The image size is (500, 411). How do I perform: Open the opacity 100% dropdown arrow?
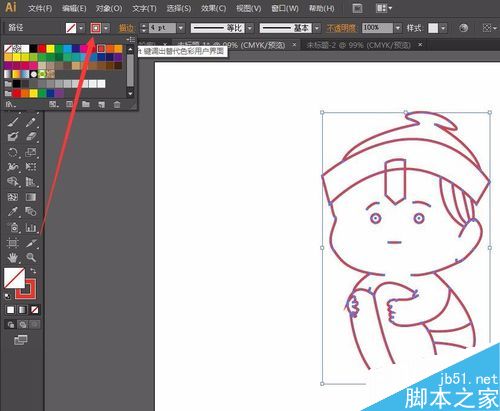398,28
